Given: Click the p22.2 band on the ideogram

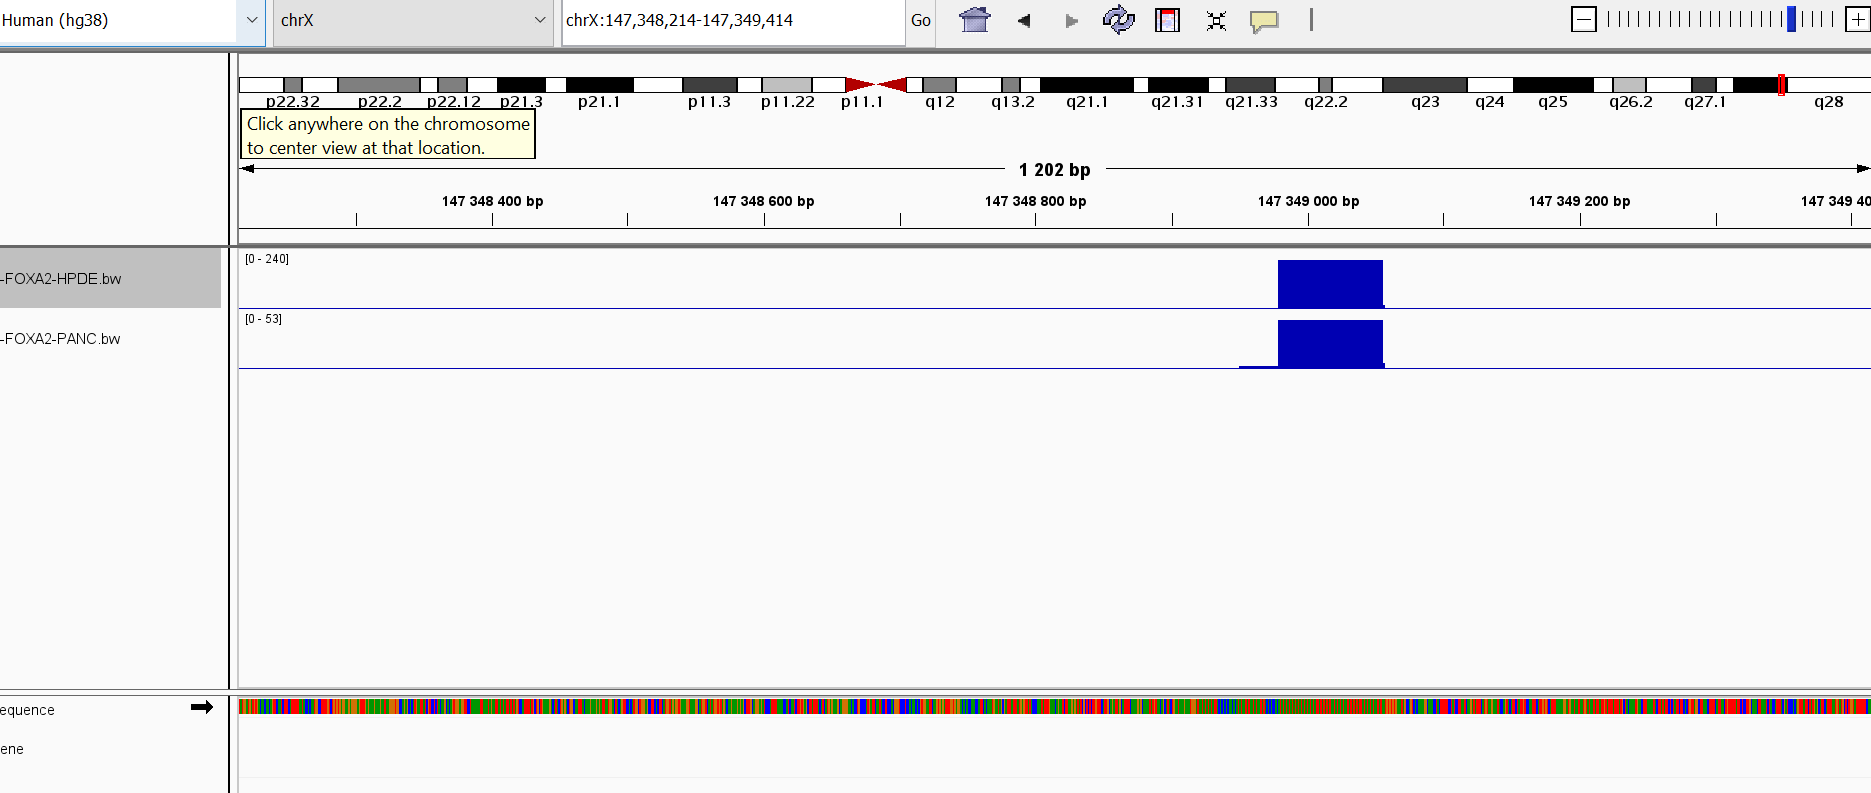Looking at the screenshot, I should coord(379,85).
